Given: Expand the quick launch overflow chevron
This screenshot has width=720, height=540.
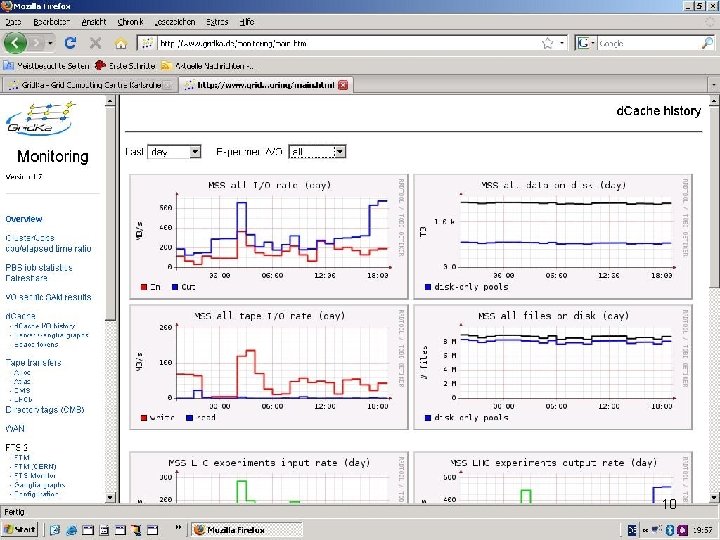Looking at the screenshot, I should coord(179,527).
